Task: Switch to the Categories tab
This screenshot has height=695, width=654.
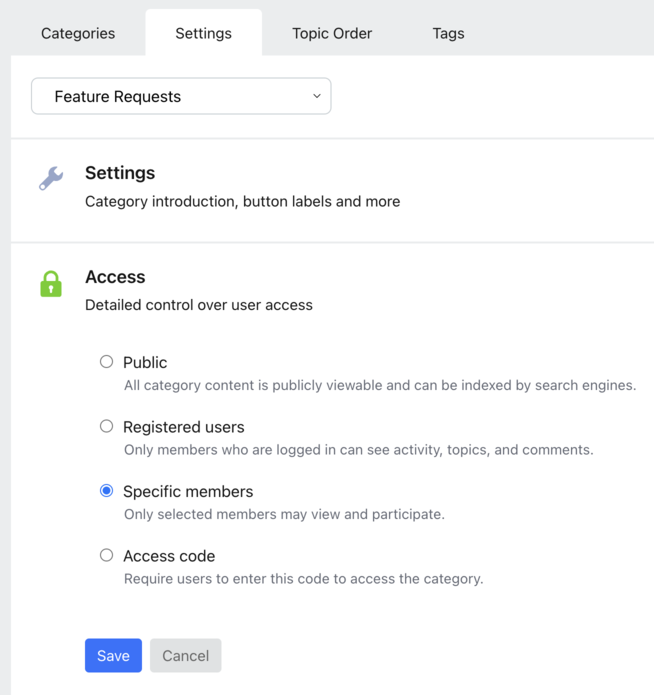Action: [78, 33]
